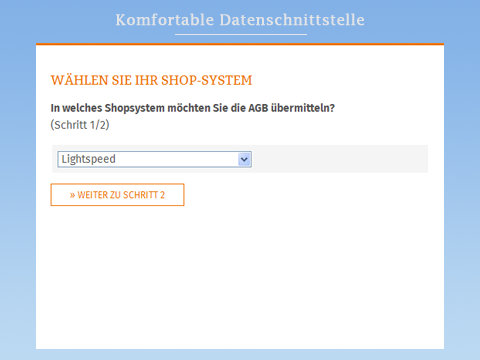Click the empty white area below the button

pyautogui.click(x=240, y=277)
